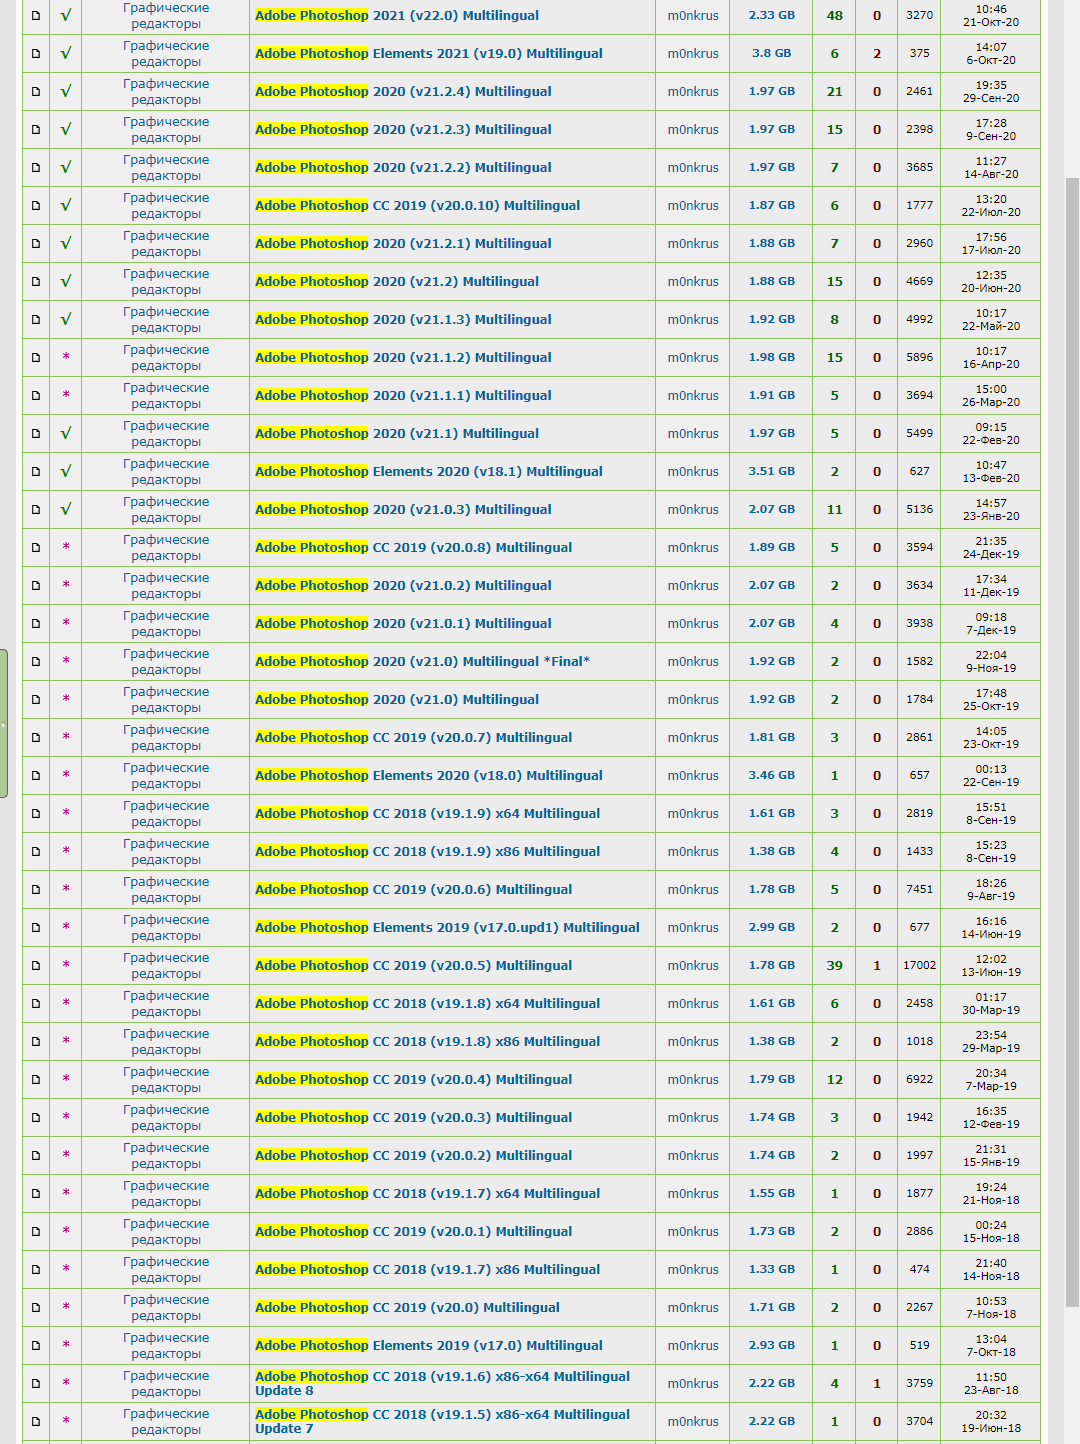Open Photoshop 2020 (v21.0) Multilingual *Final* link
This screenshot has width=1080, height=1444.
click(422, 662)
